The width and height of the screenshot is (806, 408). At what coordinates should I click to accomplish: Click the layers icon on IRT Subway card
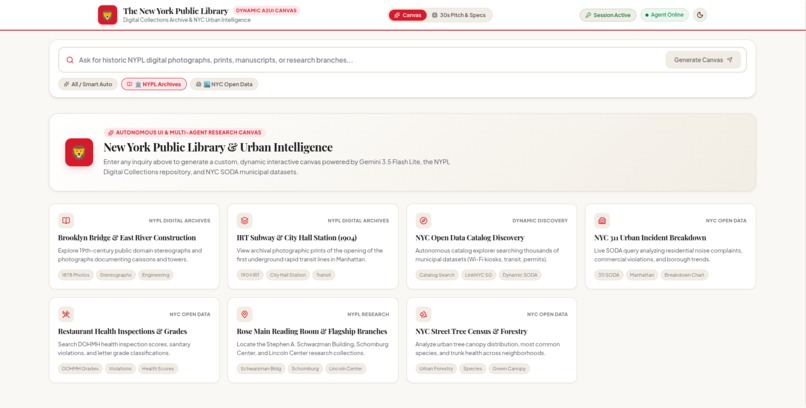[x=245, y=220]
